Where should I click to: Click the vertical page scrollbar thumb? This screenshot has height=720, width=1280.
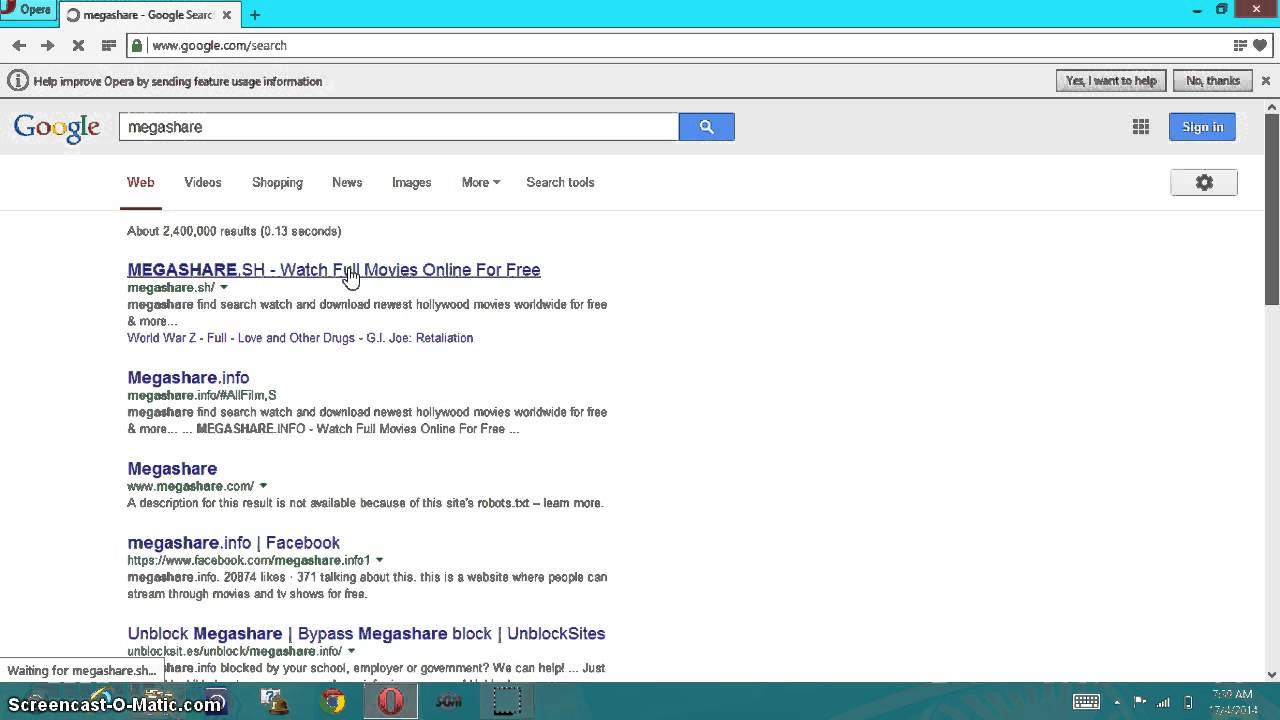(x=1272, y=211)
